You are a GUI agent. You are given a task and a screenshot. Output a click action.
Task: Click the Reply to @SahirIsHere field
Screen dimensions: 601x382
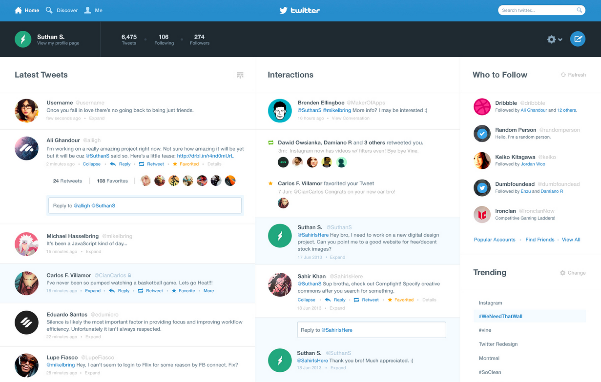click(x=371, y=330)
